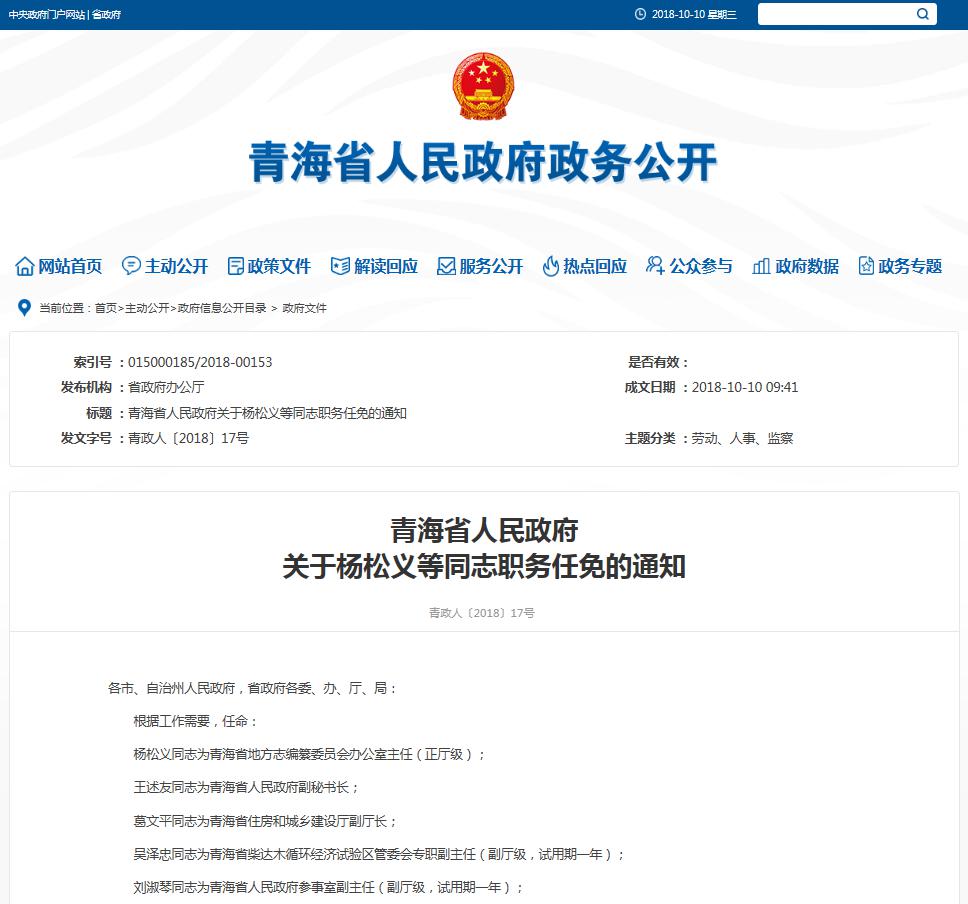Click the magnifier search icon
The width and height of the screenshot is (968, 904).
pos(922,14)
